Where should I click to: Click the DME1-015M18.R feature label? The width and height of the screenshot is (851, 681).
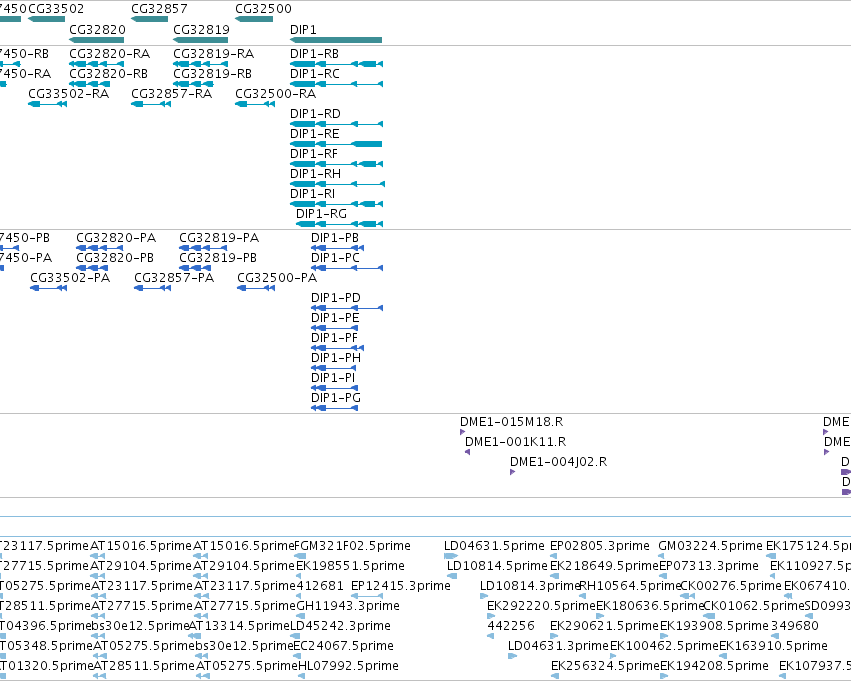[511, 422]
